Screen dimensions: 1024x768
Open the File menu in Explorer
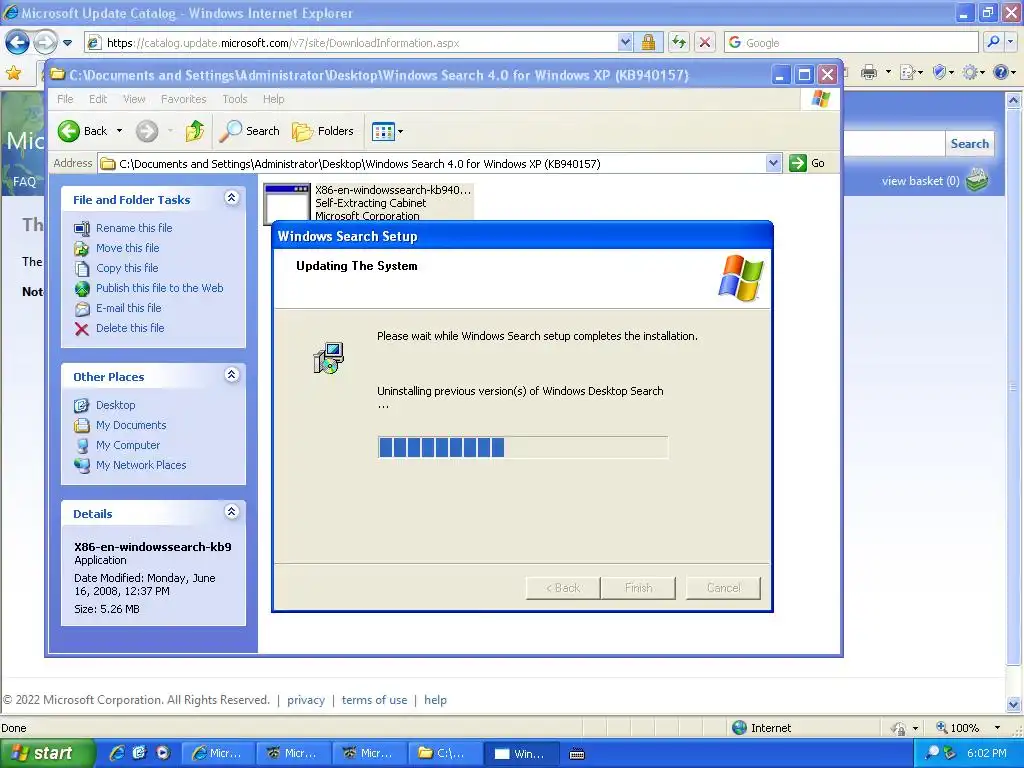(65, 99)
